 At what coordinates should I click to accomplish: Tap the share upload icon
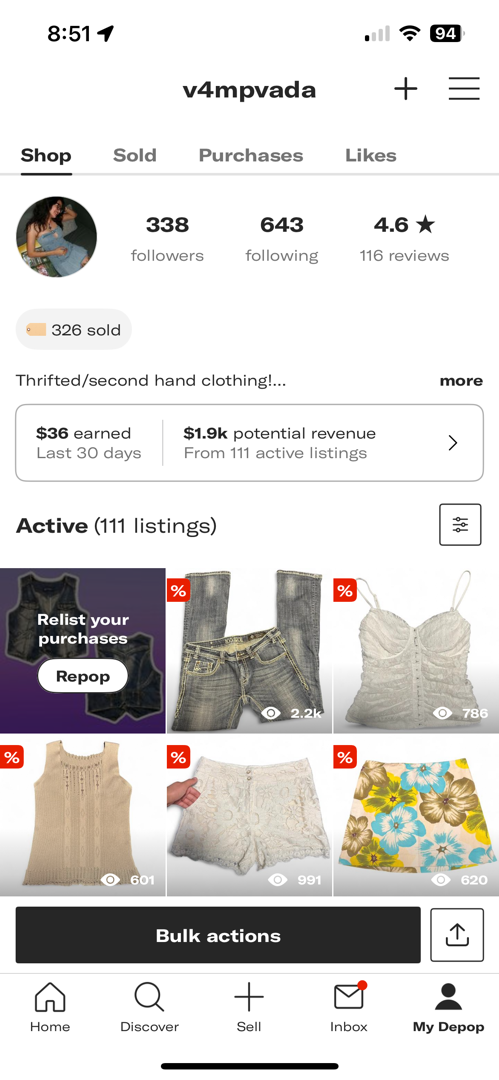[457, 935]
